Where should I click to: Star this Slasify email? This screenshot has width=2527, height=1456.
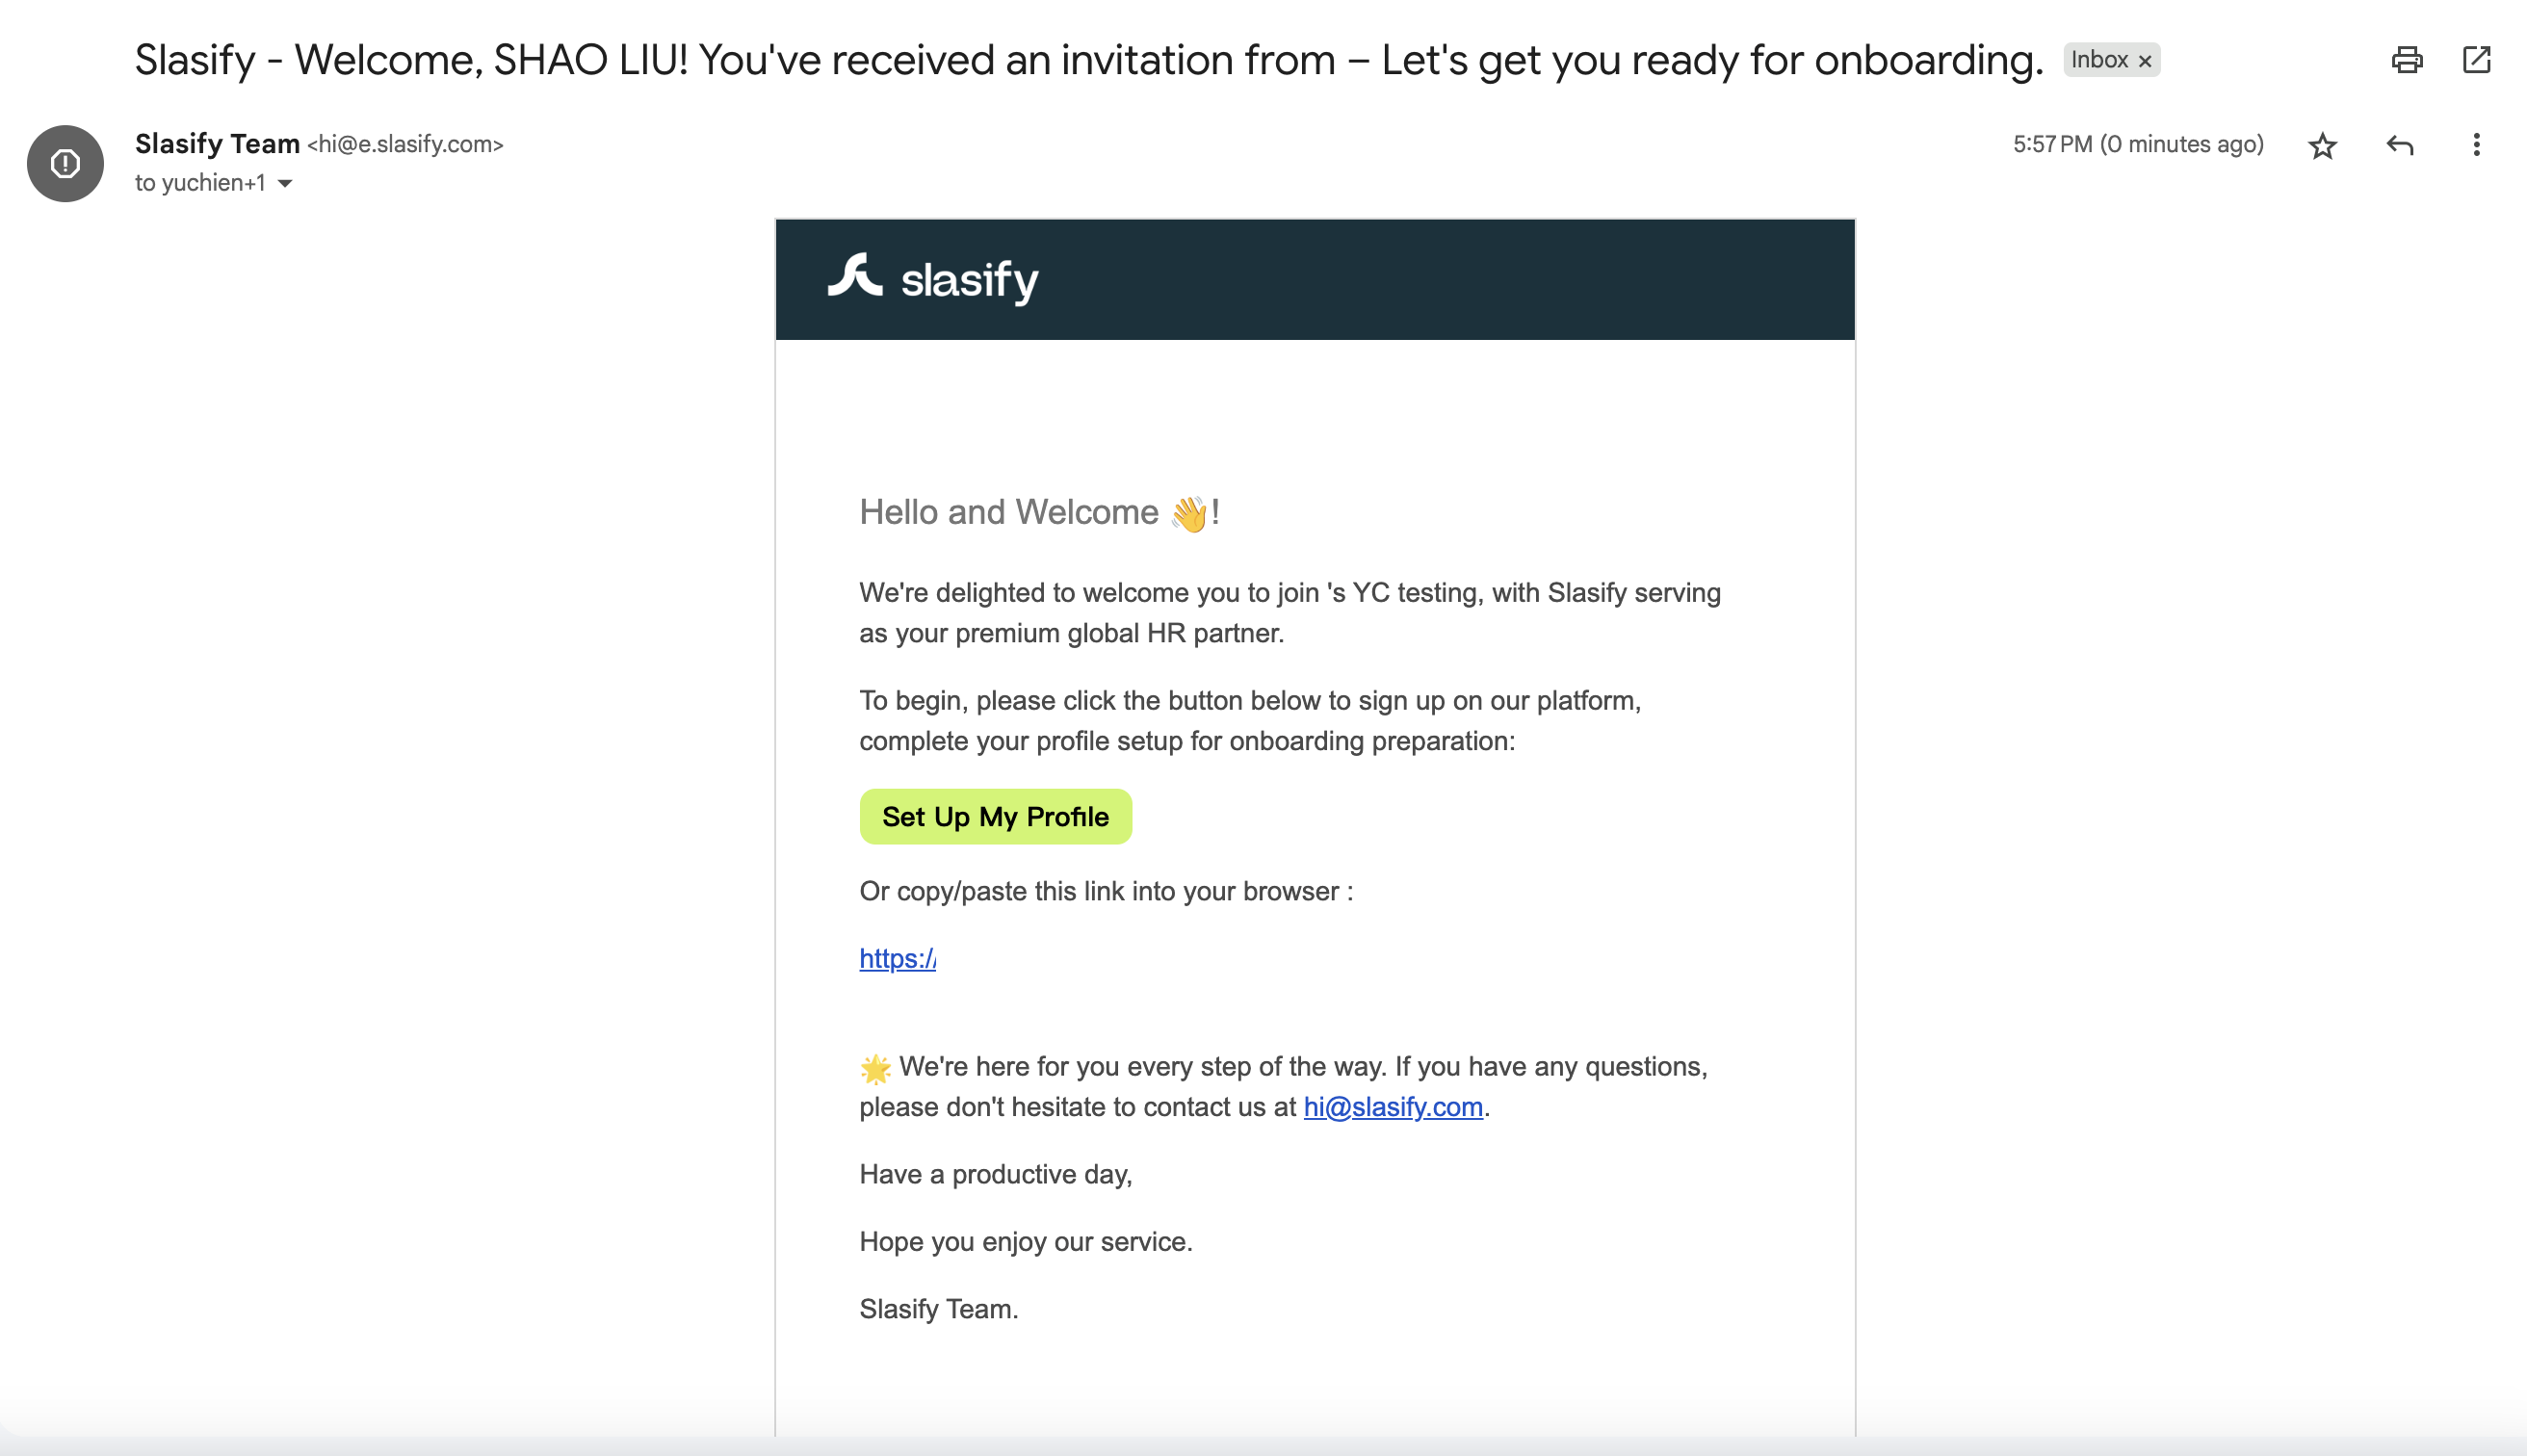(2322, 146)
